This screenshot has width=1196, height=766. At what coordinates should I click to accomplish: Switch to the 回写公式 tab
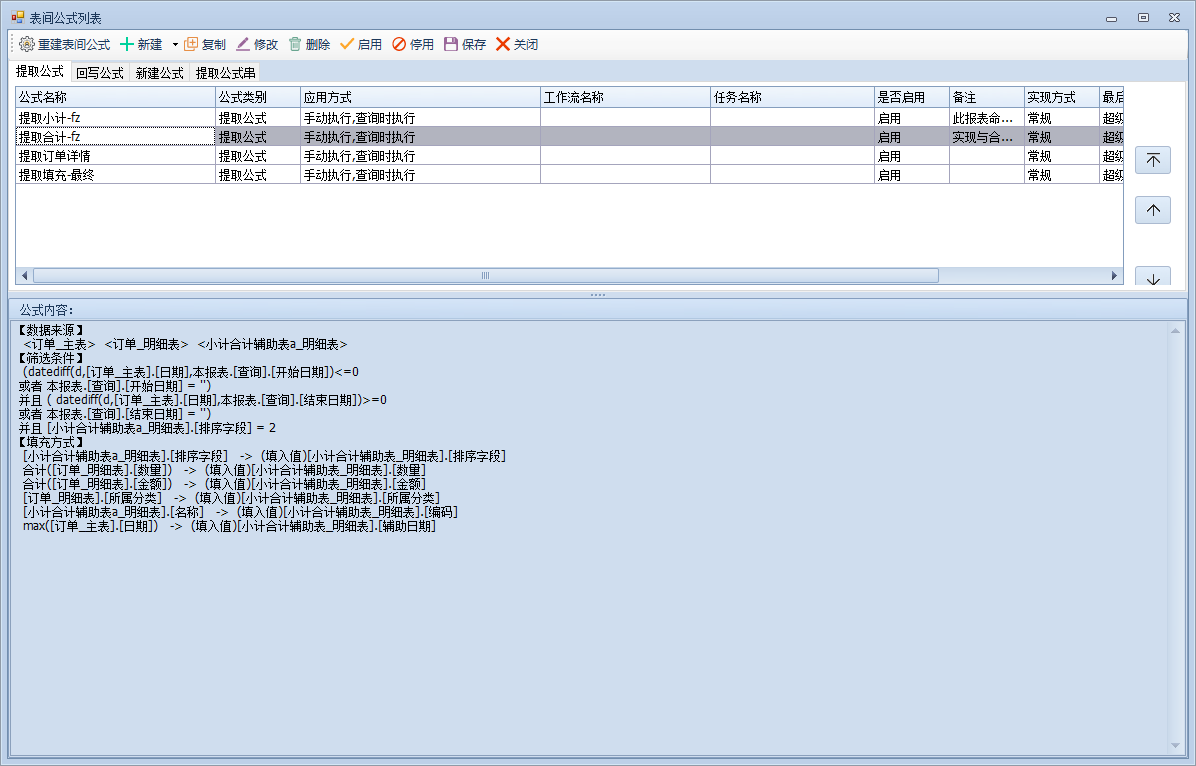pyautogui.click(x=100, y=73)
